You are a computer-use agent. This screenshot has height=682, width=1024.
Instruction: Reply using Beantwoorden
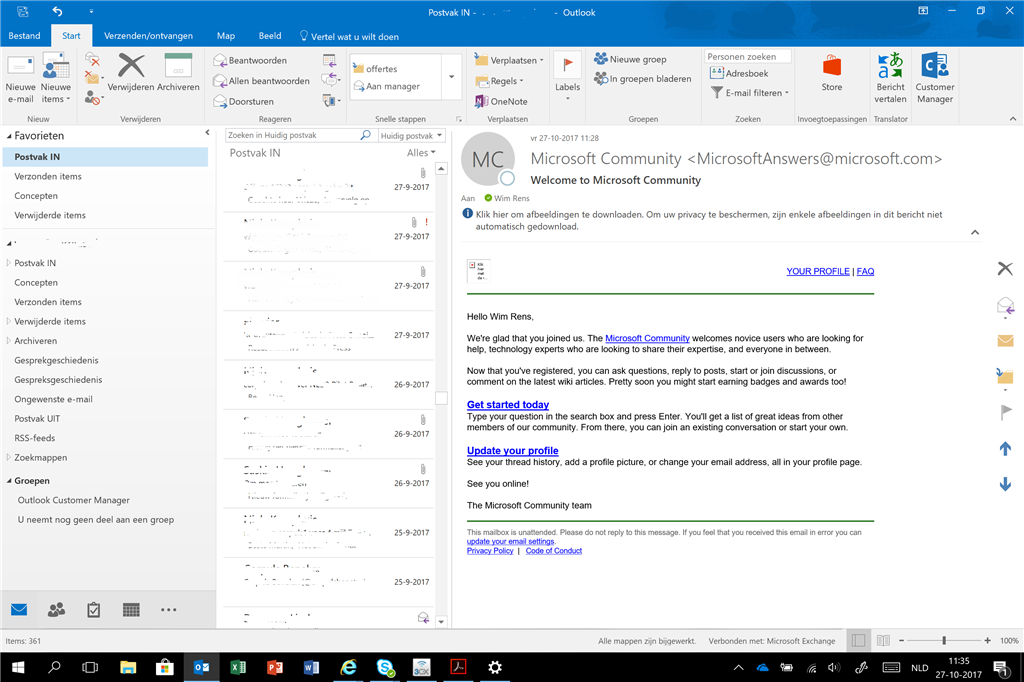click(251, 60)
